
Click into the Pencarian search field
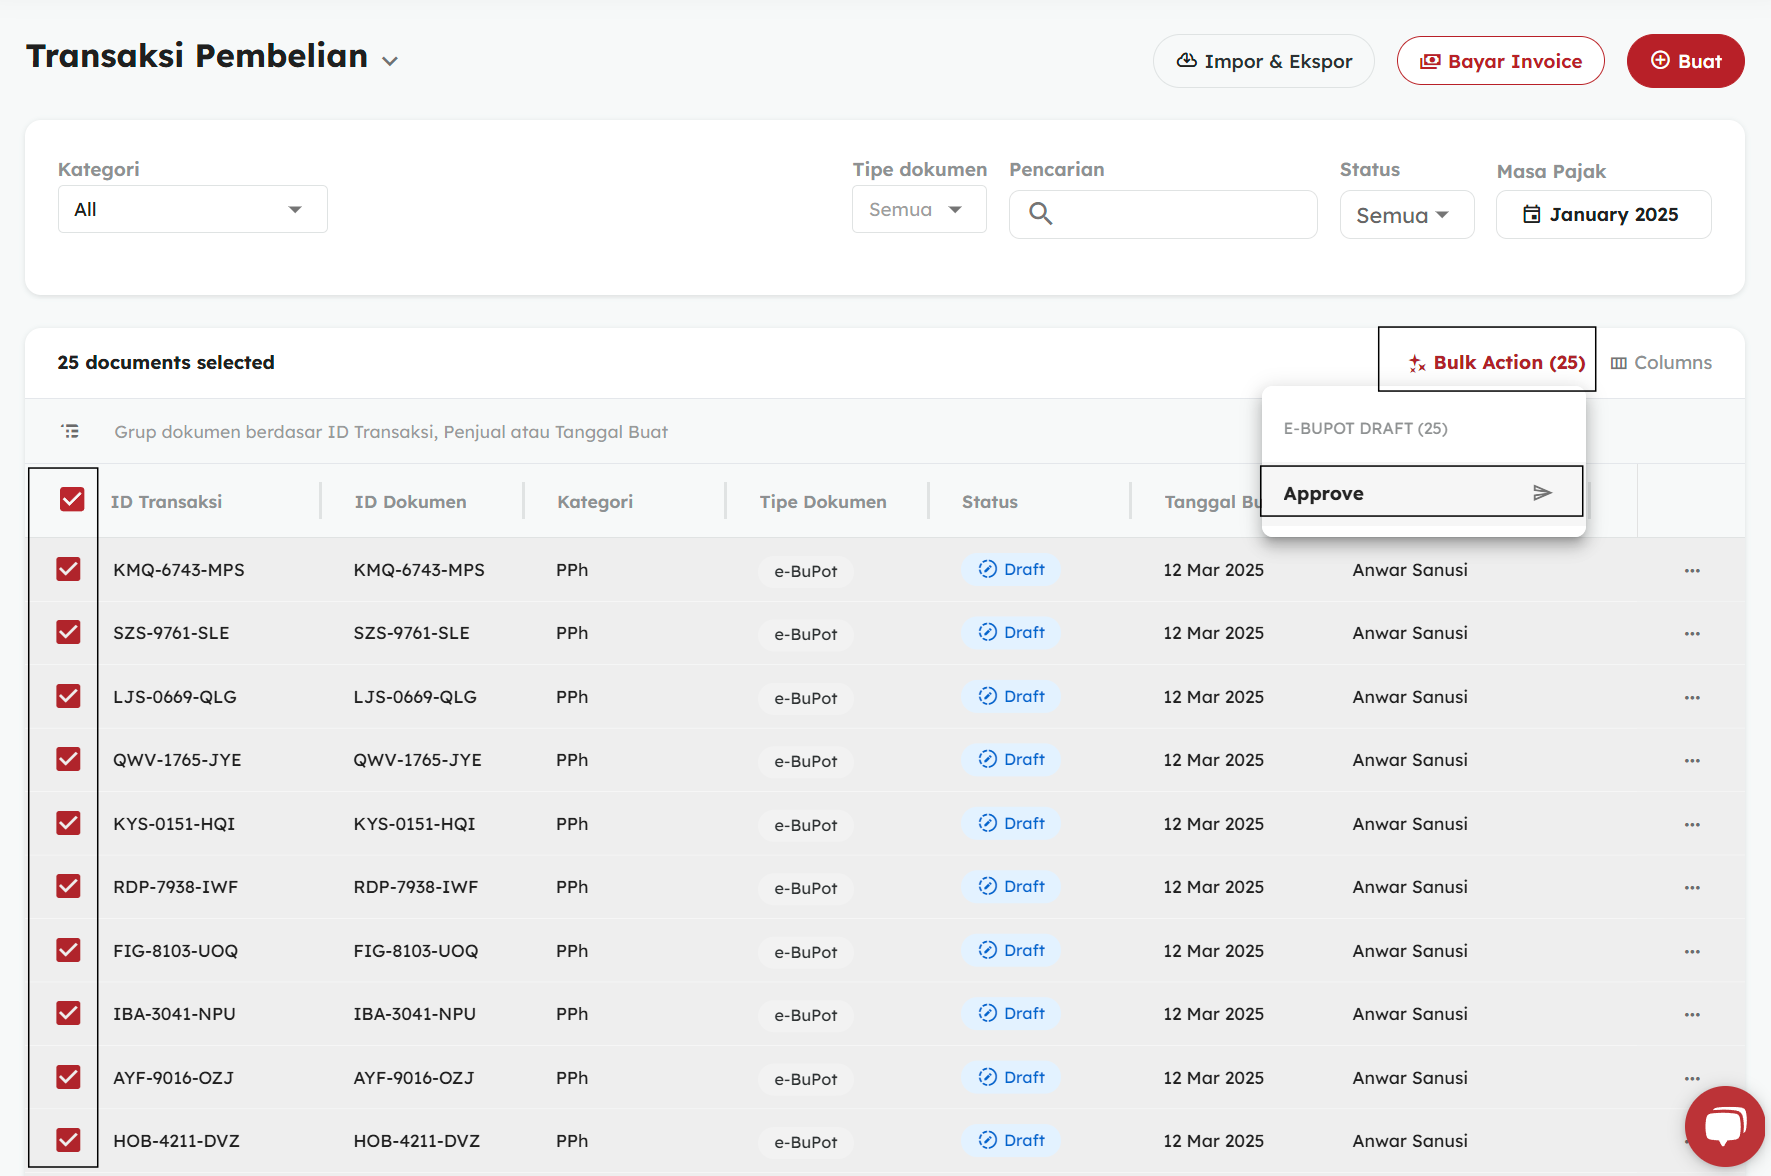1180,214
